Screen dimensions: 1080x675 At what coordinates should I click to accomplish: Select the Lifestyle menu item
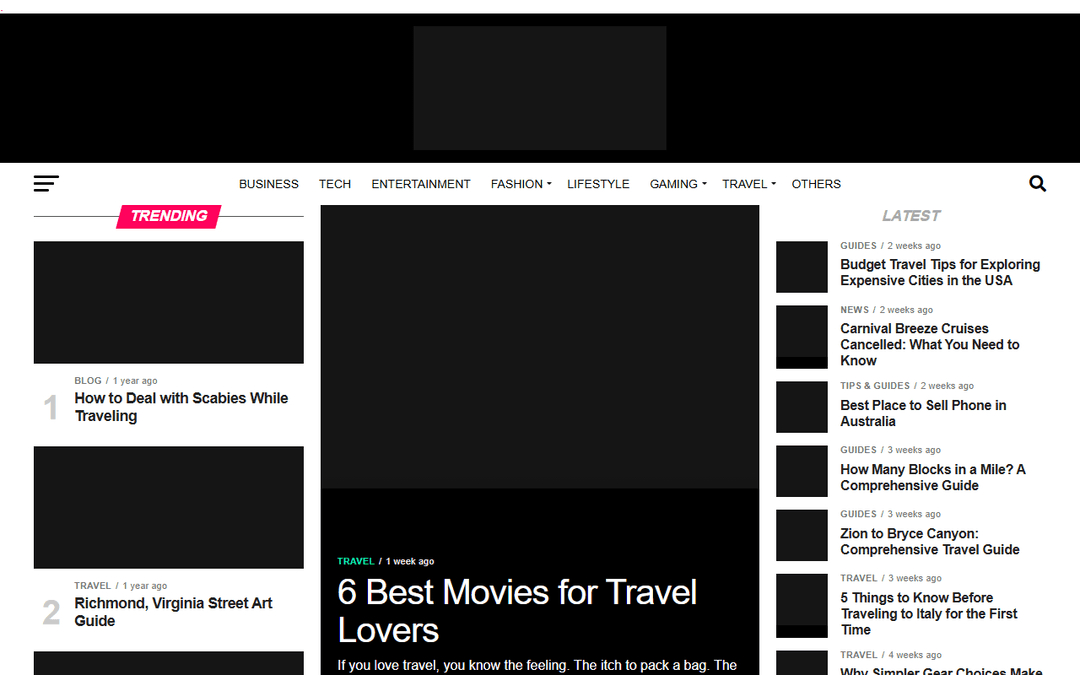coord(598,184)
